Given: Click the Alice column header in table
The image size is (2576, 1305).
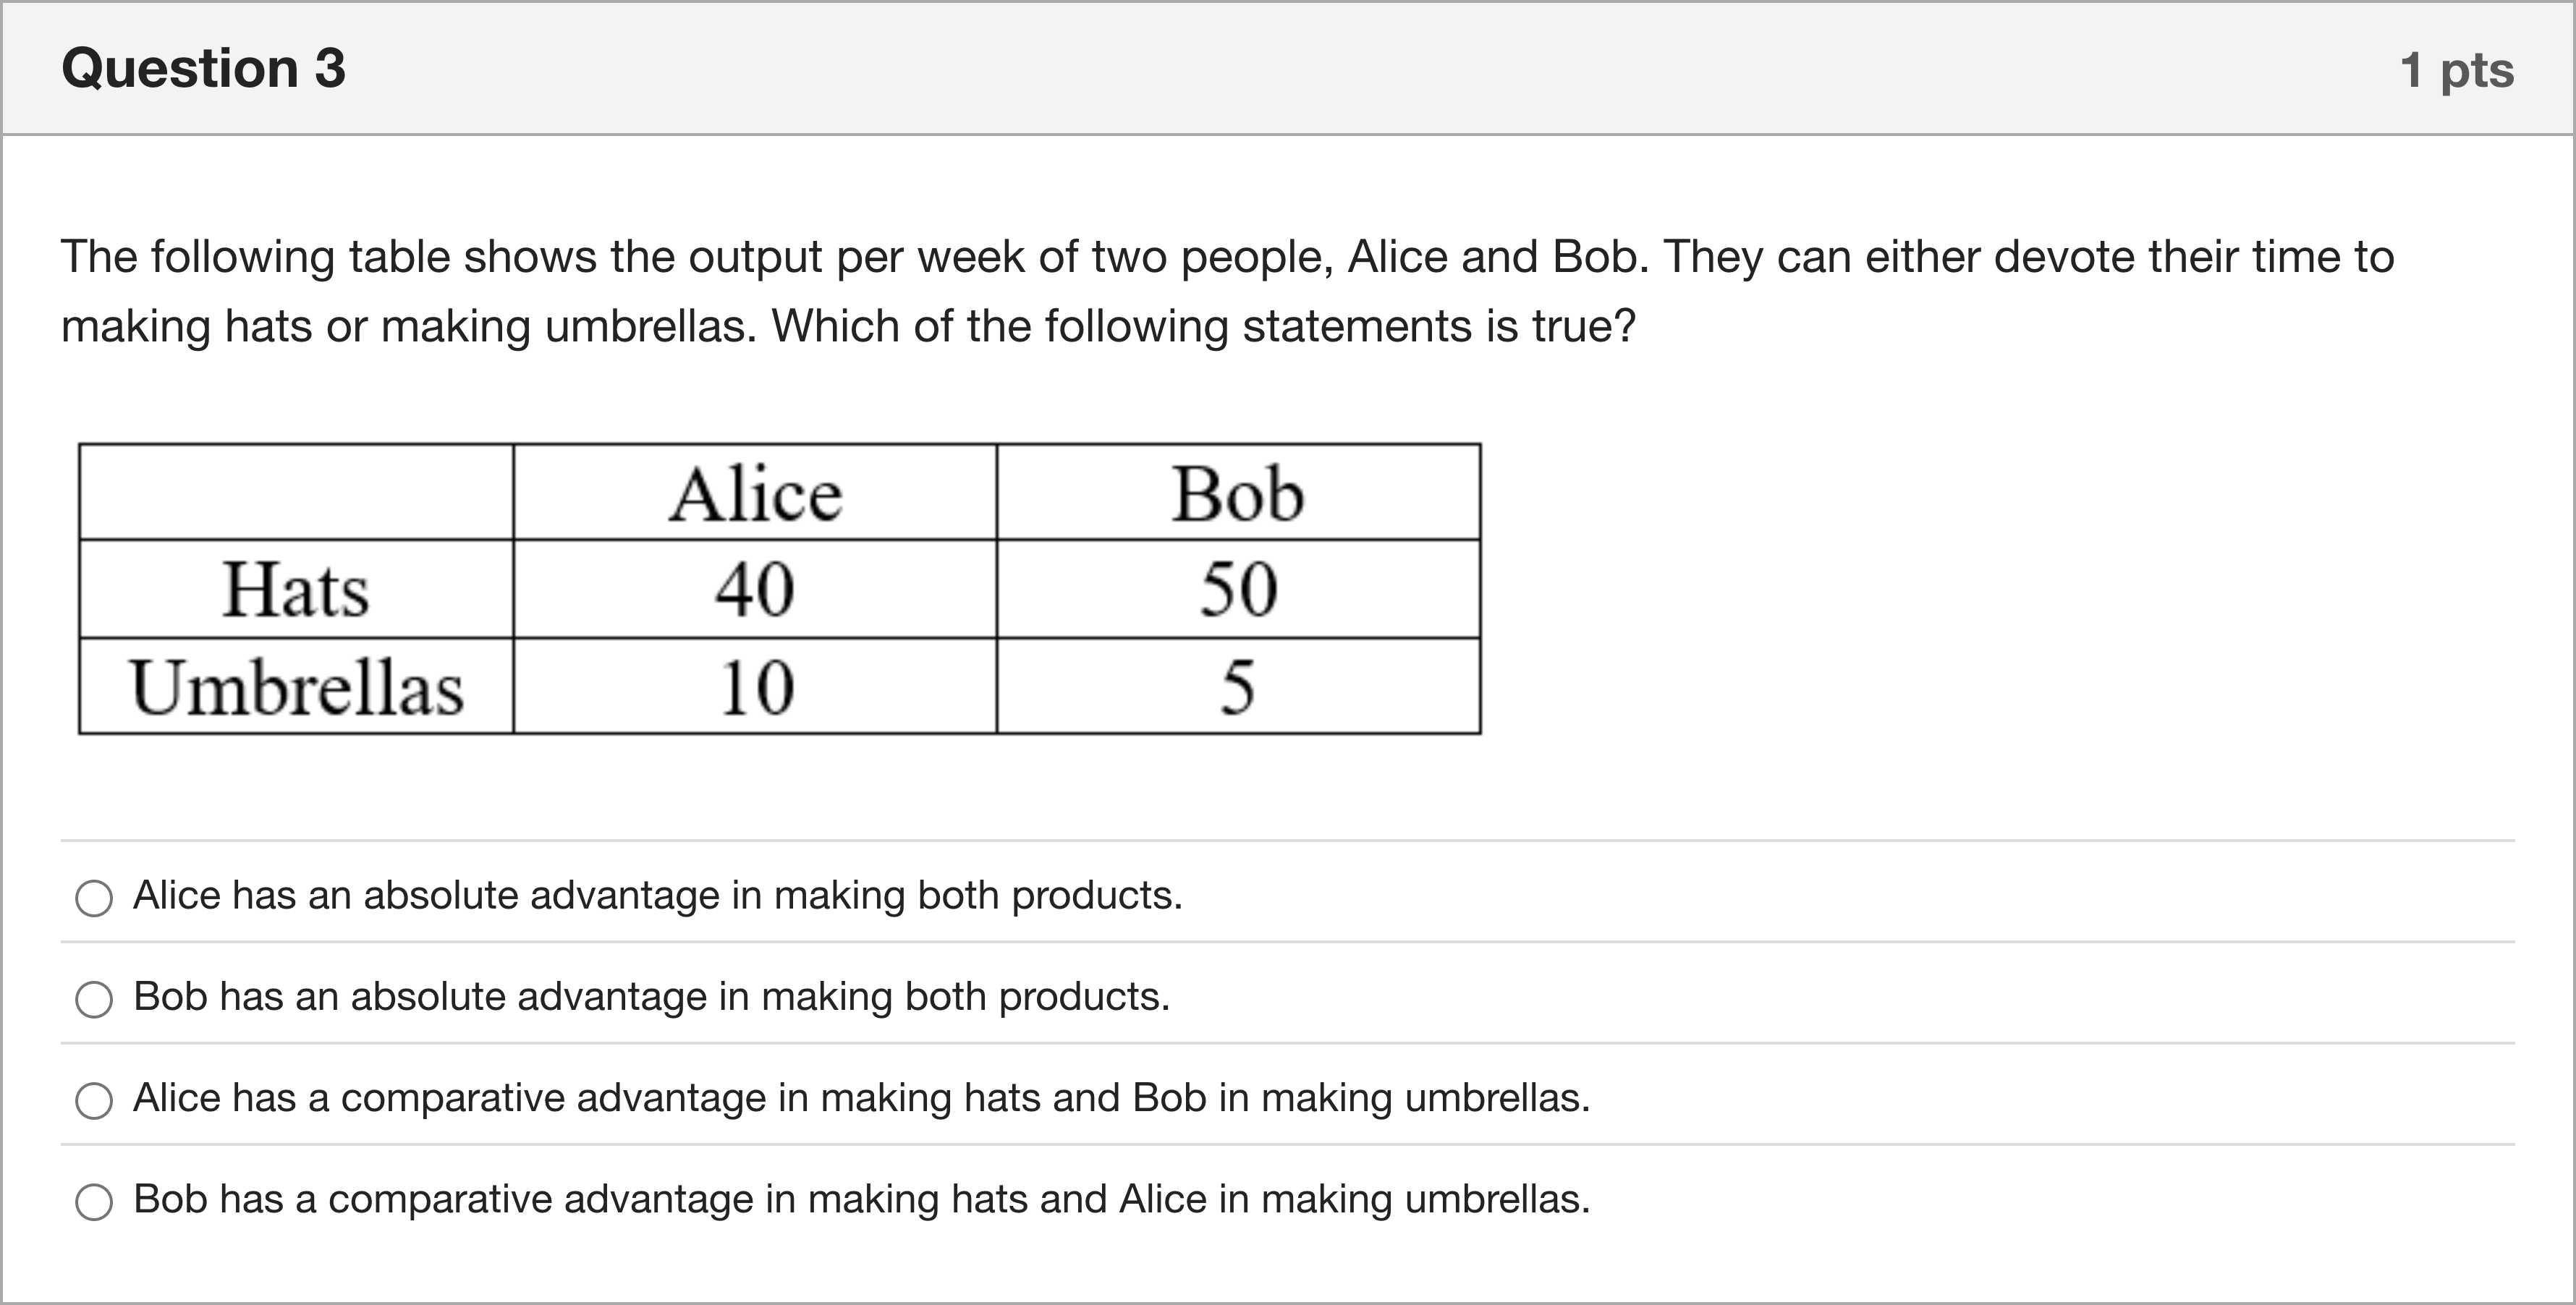Looking at the screenshot, I should tap(755, 494).
